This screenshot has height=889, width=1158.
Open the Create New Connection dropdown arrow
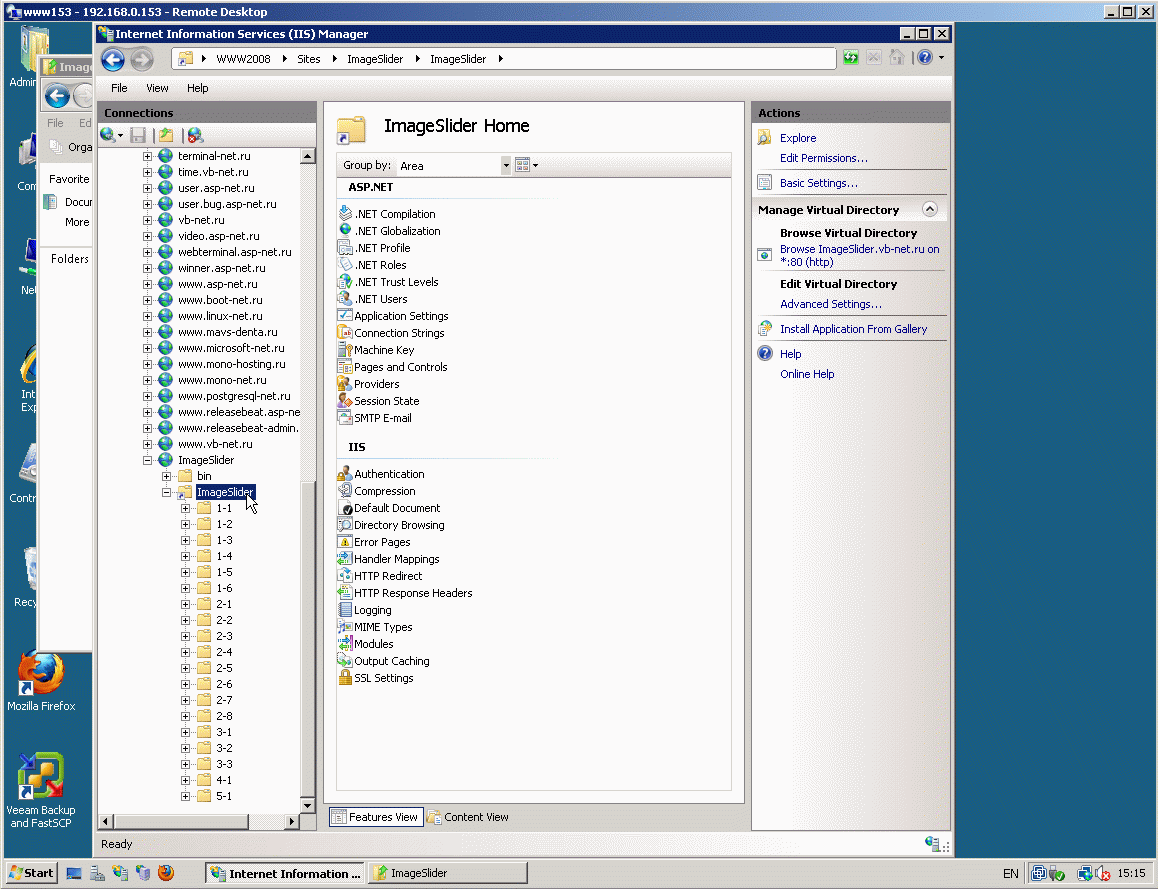tap(120, 135)
